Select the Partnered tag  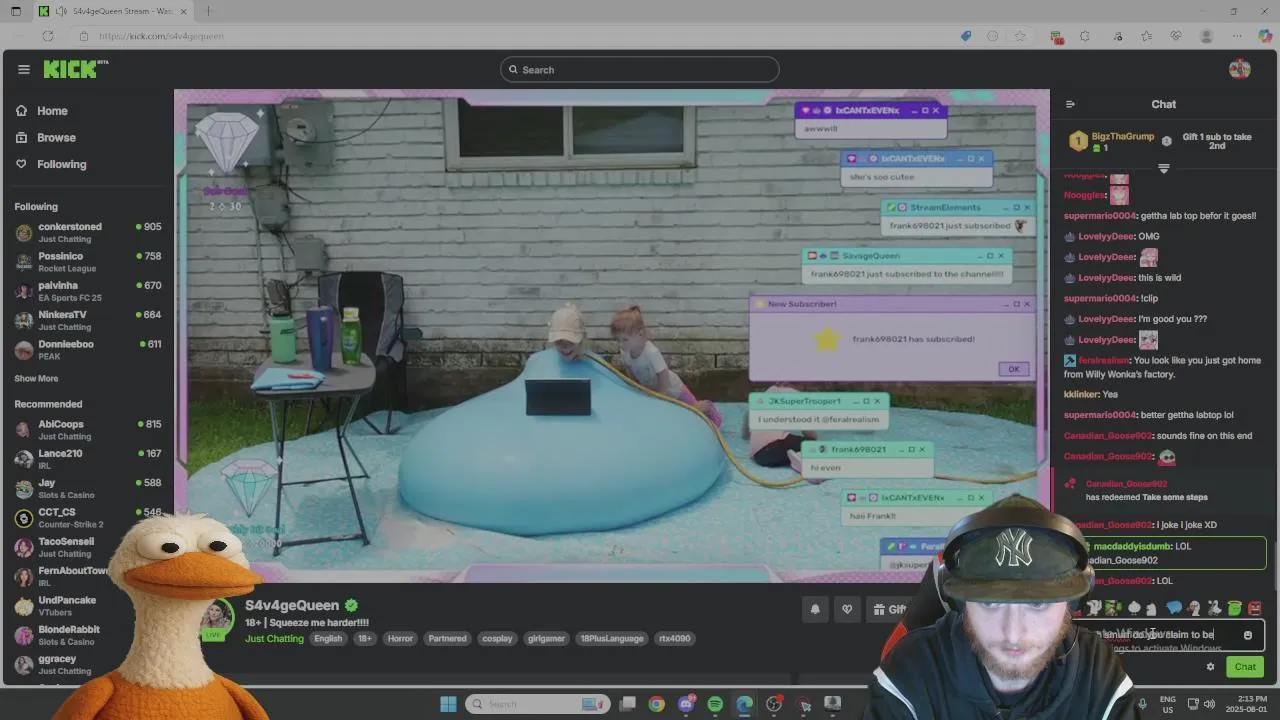pyautogui.click(x=447, y=638)
